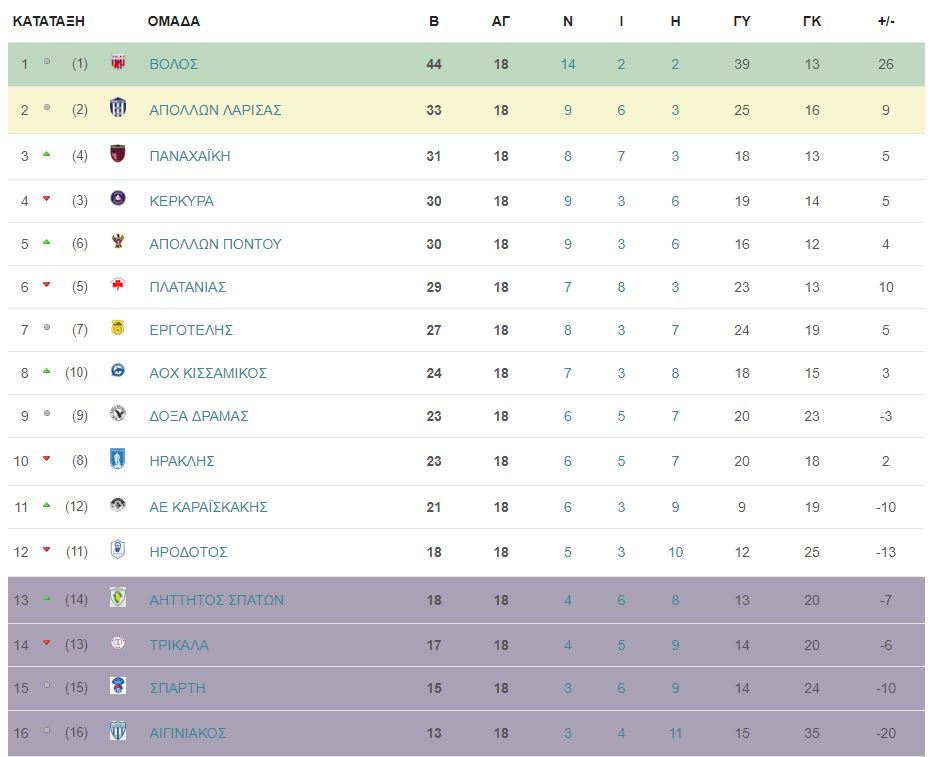
Task: Open the ΑΟΧ ΚΙΣΣΑΜΙΚΟΣ team link
Action: click(x=207, y=373)
